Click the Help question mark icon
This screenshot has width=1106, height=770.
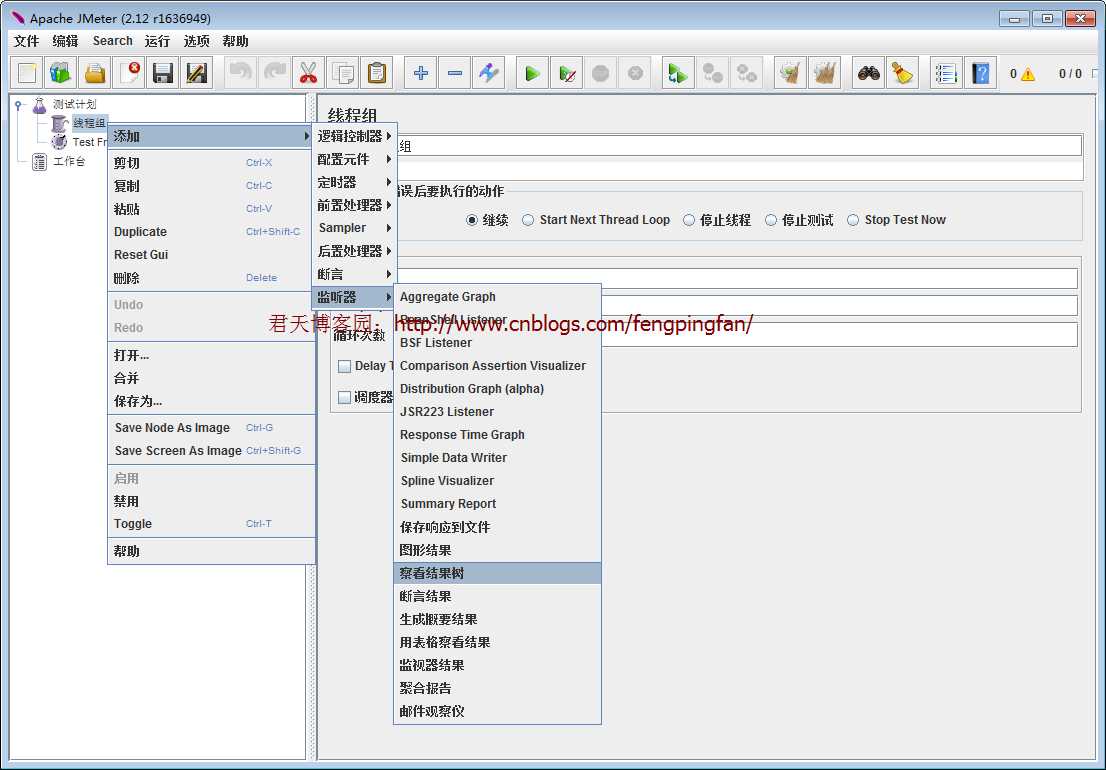click(x=980, y=73)
